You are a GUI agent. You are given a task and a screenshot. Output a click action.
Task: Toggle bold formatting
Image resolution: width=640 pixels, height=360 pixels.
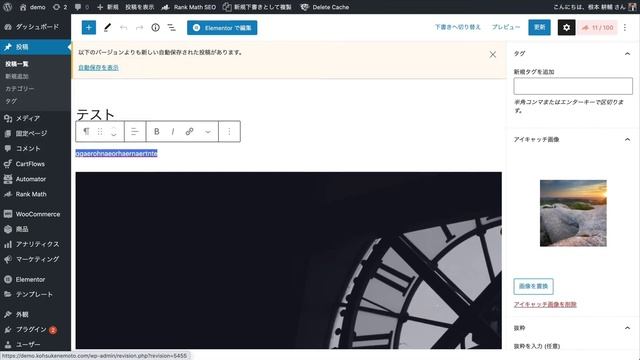[156, 131]
